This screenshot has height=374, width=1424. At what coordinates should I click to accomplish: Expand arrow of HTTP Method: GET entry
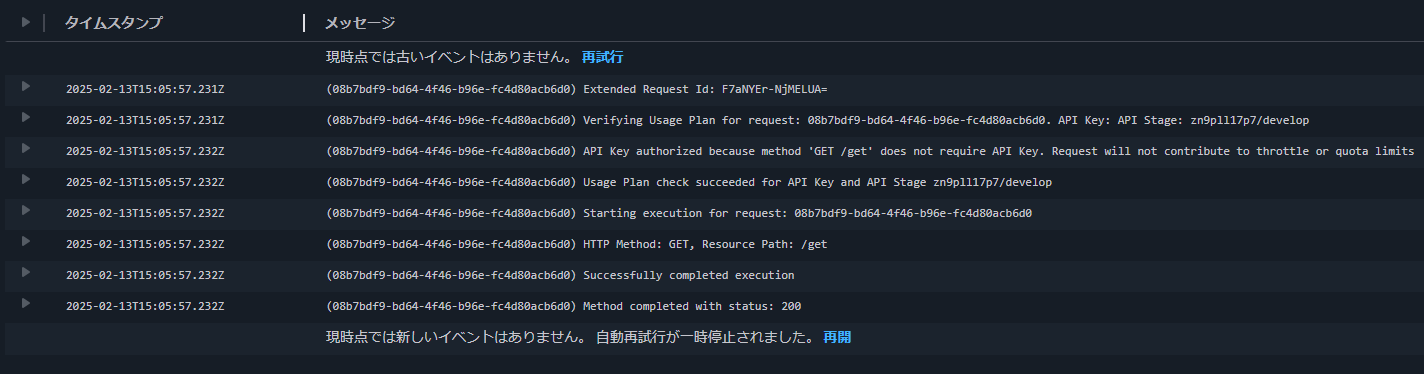coord(26,241)
